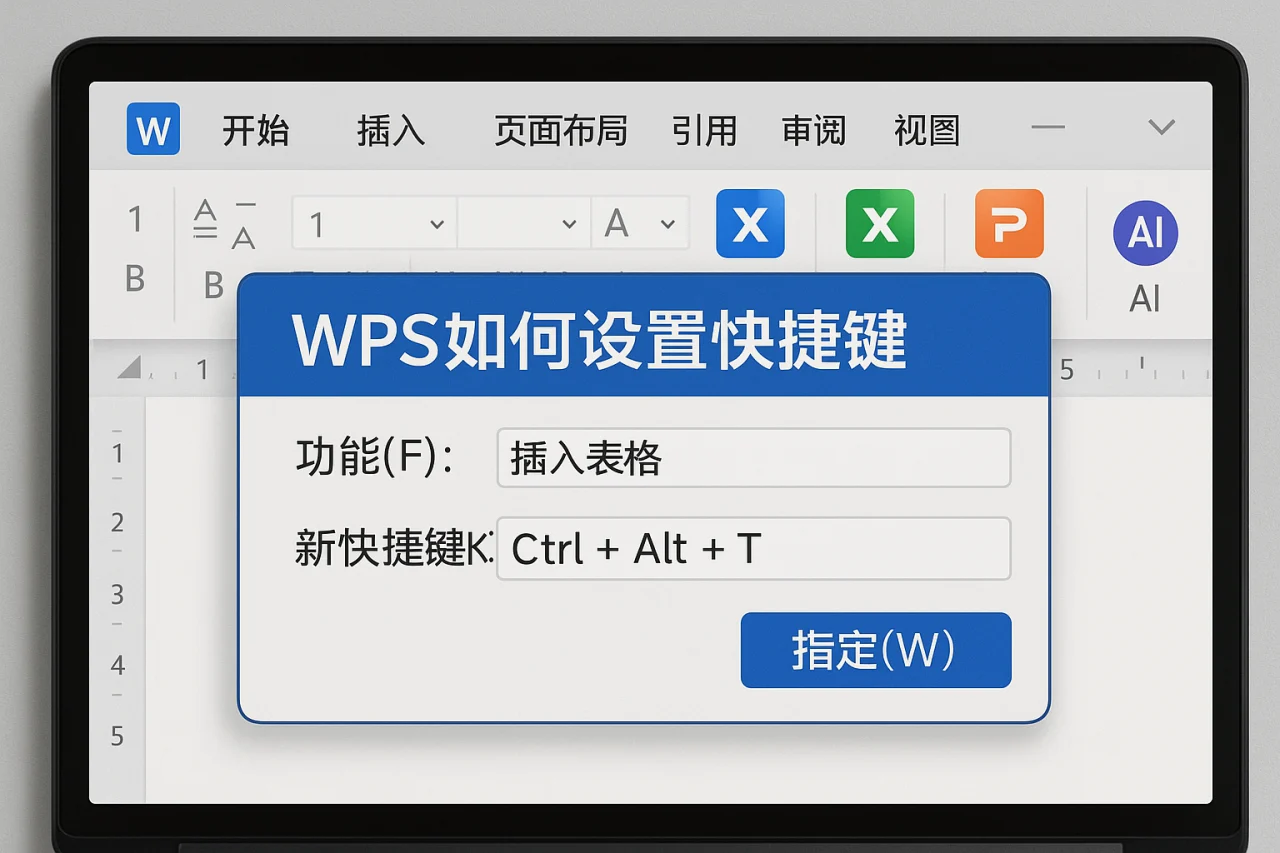1280x853 pixels.
Task: Click the shortcut field showing Ctrl+Alt+T
Action: click(x=753, y=548)
